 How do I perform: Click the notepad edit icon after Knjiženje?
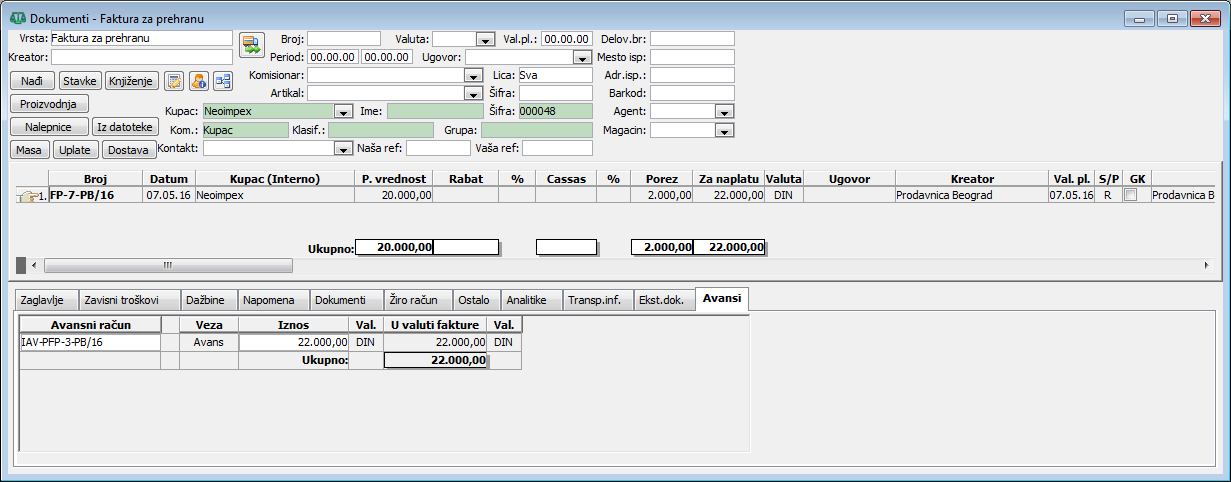coord(173,81)
